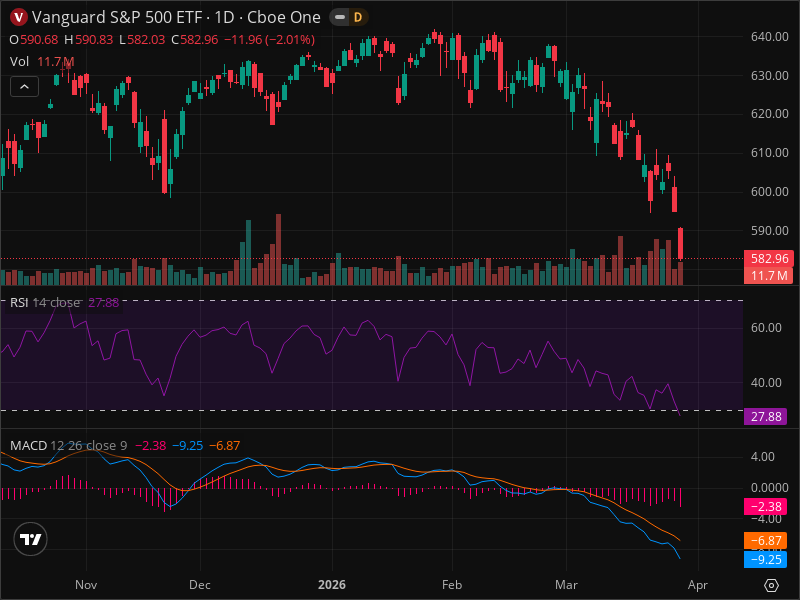Click the Nov label on time axis
This screenshot has width=800, height=600.
coord(86,585)
